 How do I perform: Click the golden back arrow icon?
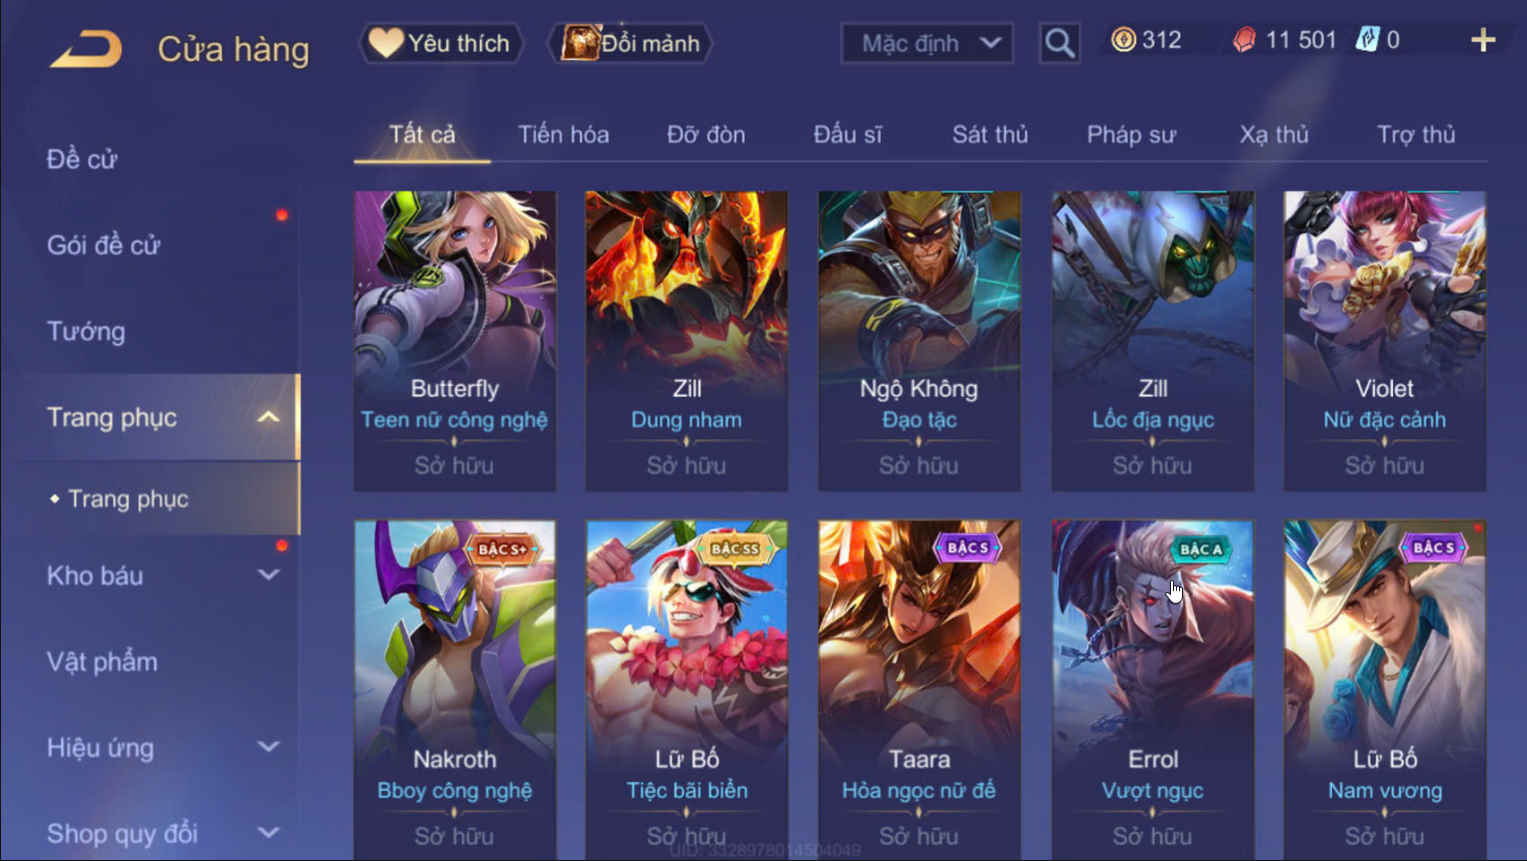[x=86, y=49]
